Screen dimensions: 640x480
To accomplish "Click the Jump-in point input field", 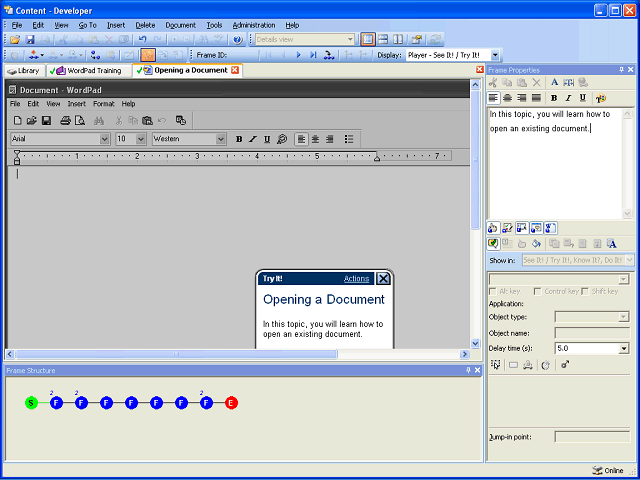I will [592, 437].
